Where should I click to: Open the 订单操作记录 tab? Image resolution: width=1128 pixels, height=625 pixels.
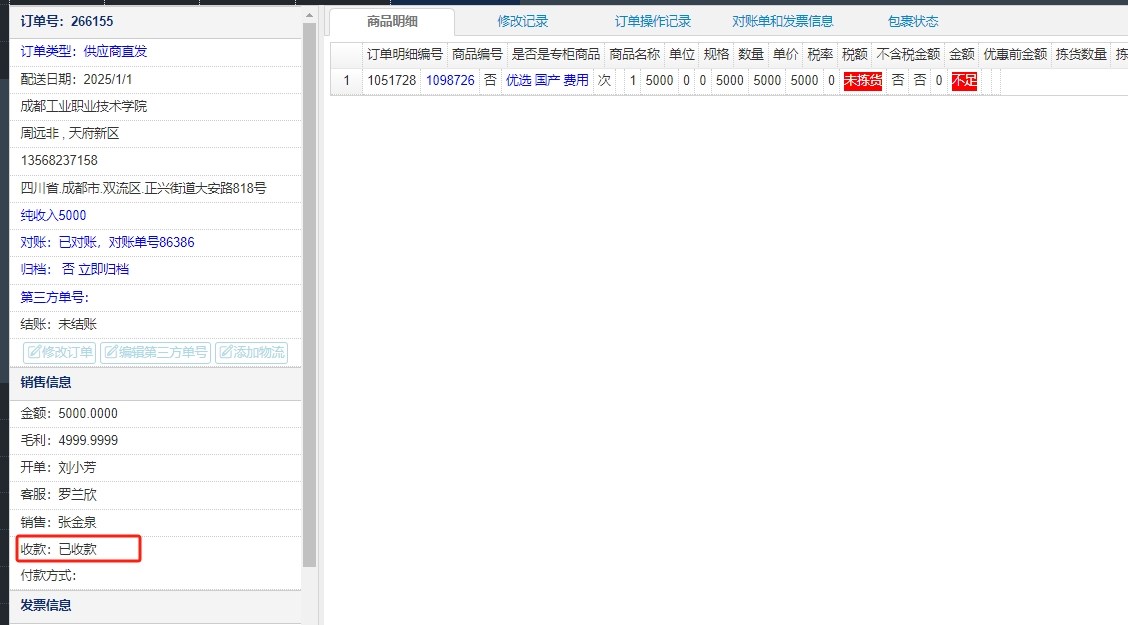click(x=652, y=22)
